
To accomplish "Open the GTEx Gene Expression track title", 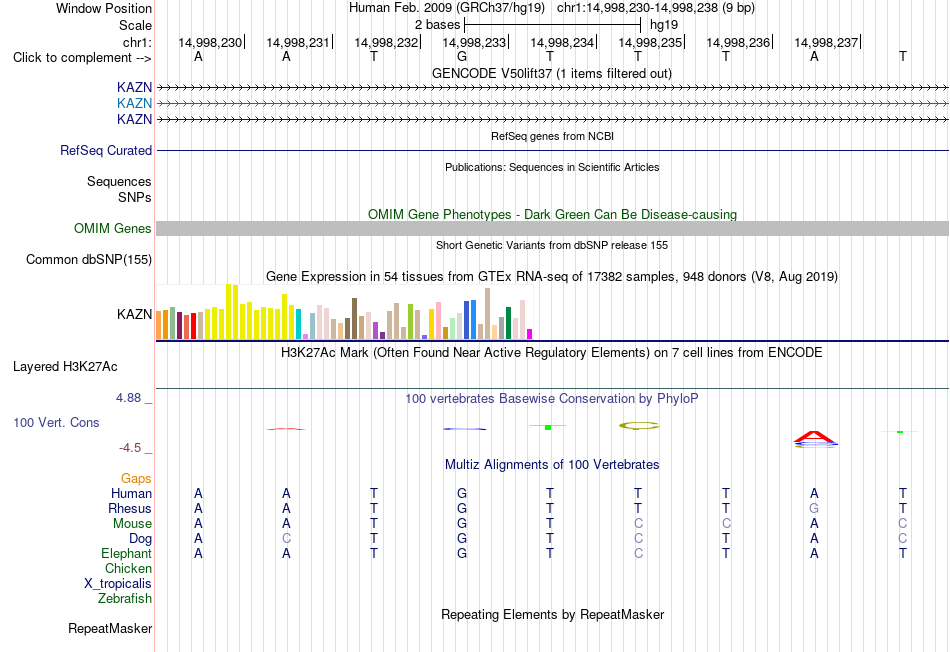I will coord(552,276).
